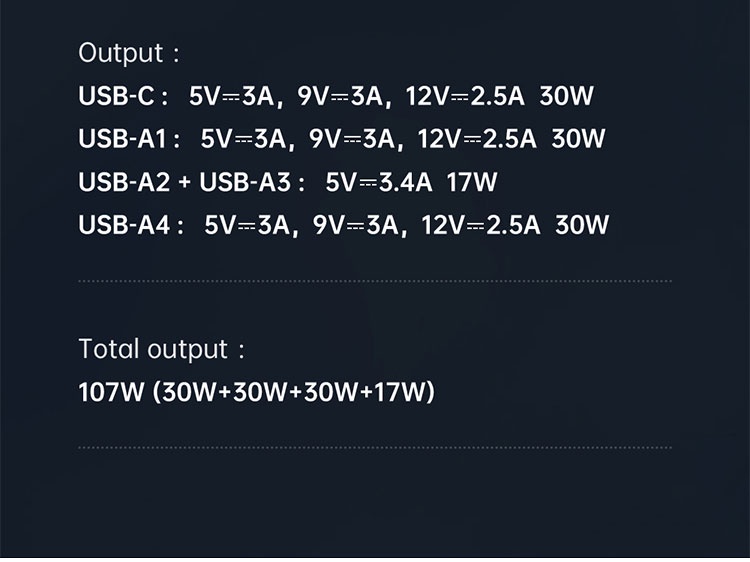Click the dotted divider below Output section
750x562 pixels.
[x=375, y=281]
